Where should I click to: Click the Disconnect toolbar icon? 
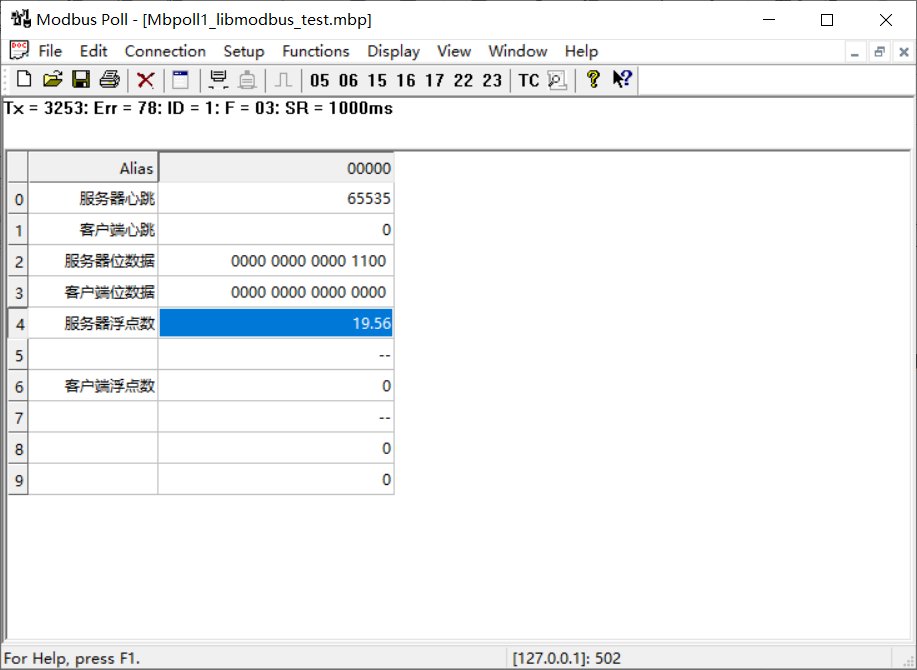[247, 80]
